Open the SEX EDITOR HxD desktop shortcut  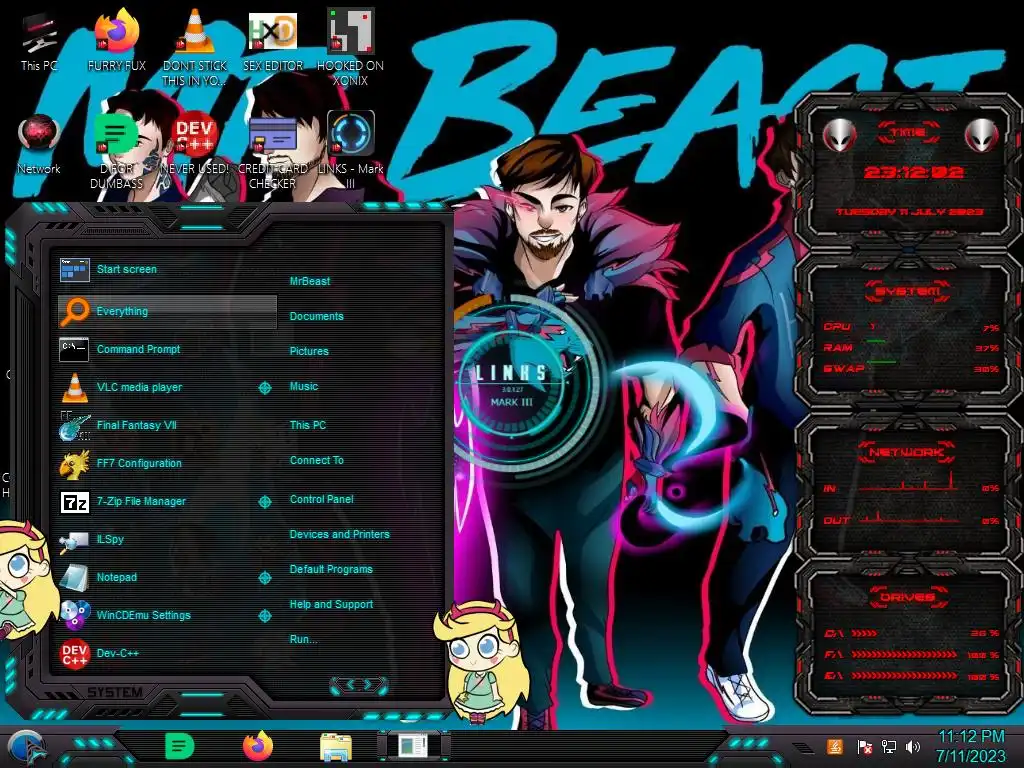273,40
